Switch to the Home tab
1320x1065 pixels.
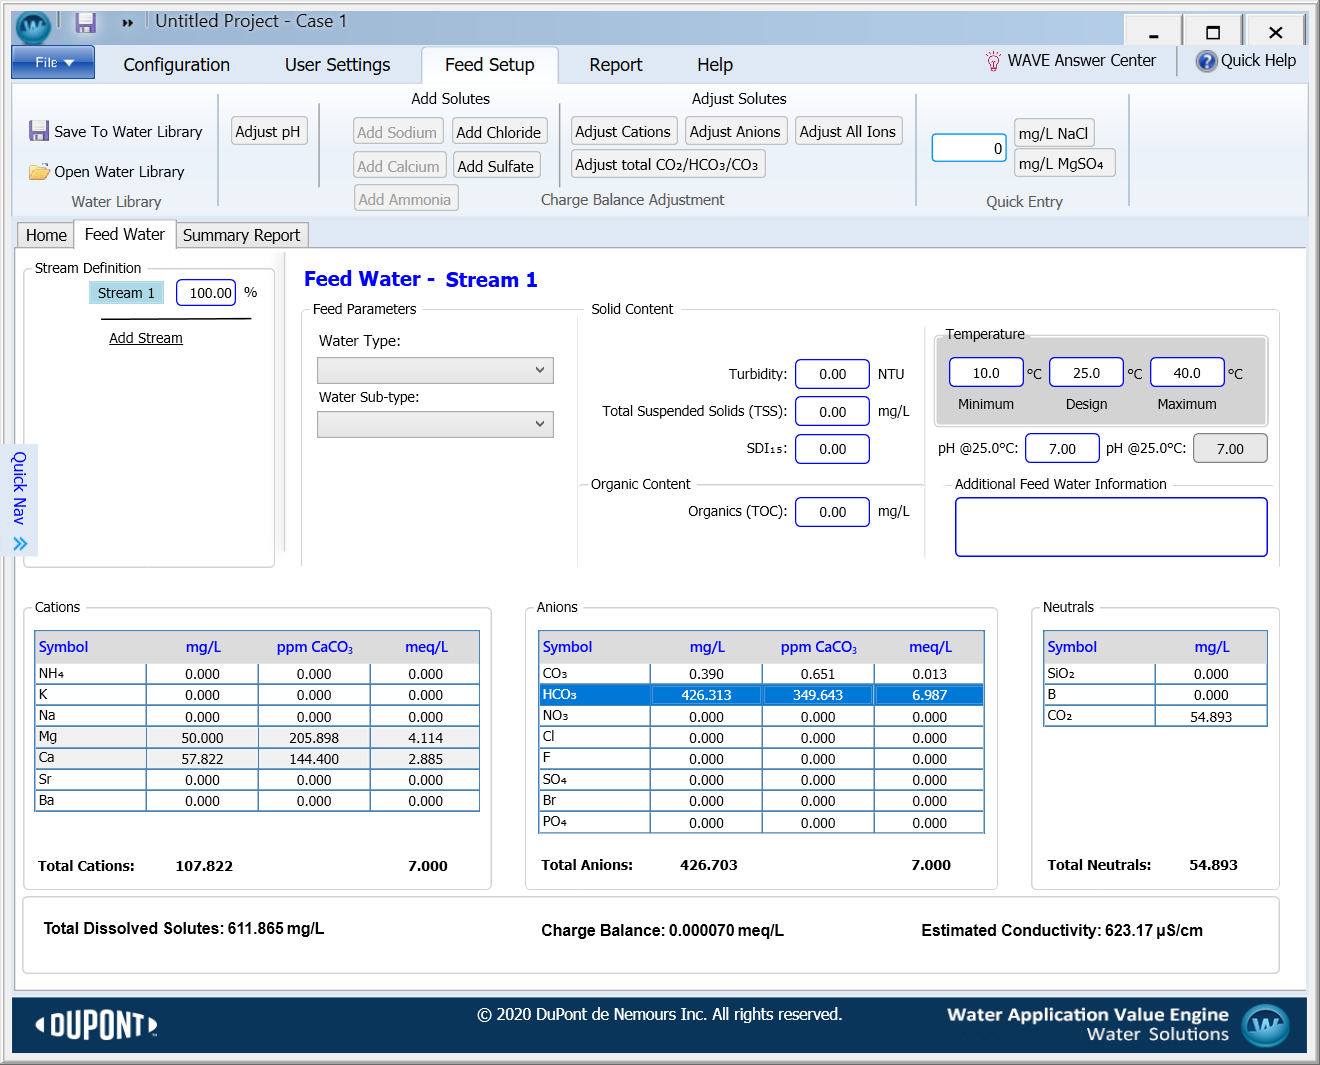(x=46, y=235)
